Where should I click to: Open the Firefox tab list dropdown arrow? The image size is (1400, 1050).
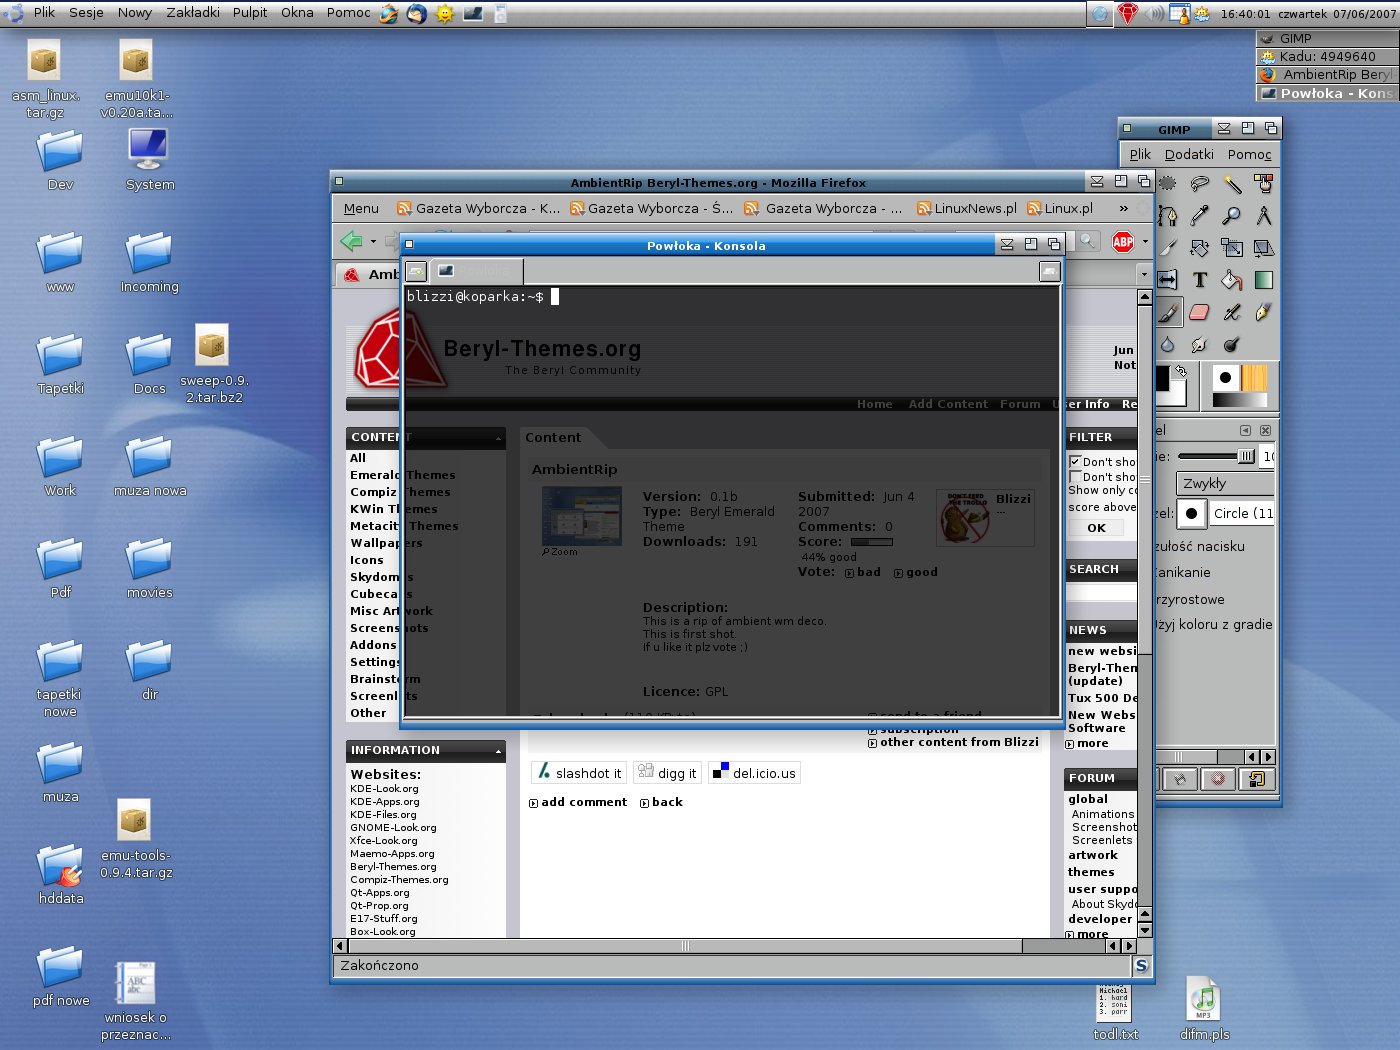coord(1144,274)
